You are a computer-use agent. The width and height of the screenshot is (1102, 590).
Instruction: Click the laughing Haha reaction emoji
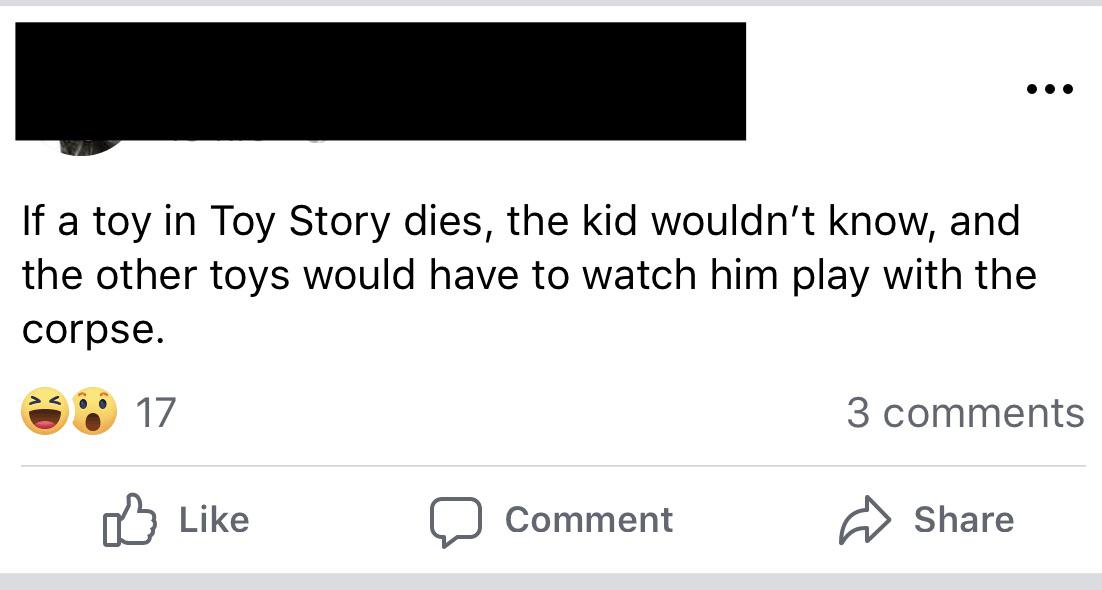pyautogui.click(x=43, y=412)
